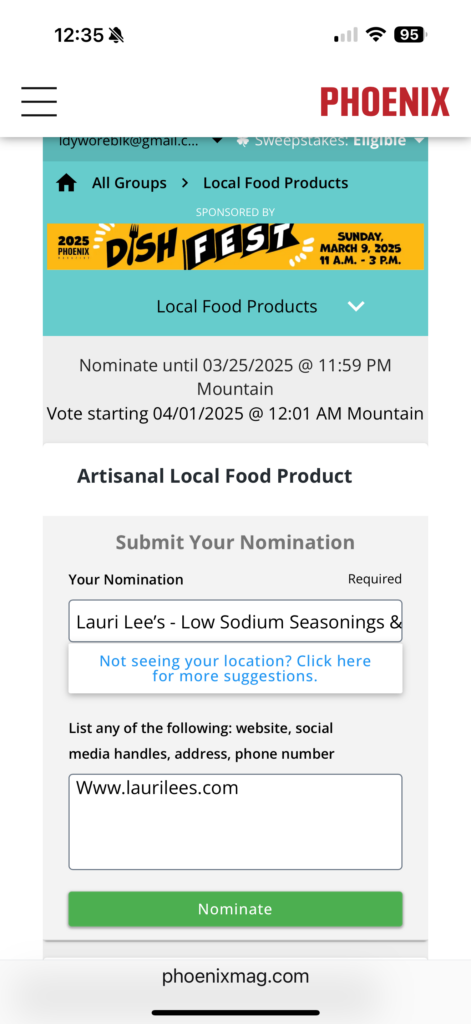Tap the Wi-Fi status icon

(376, 35)
